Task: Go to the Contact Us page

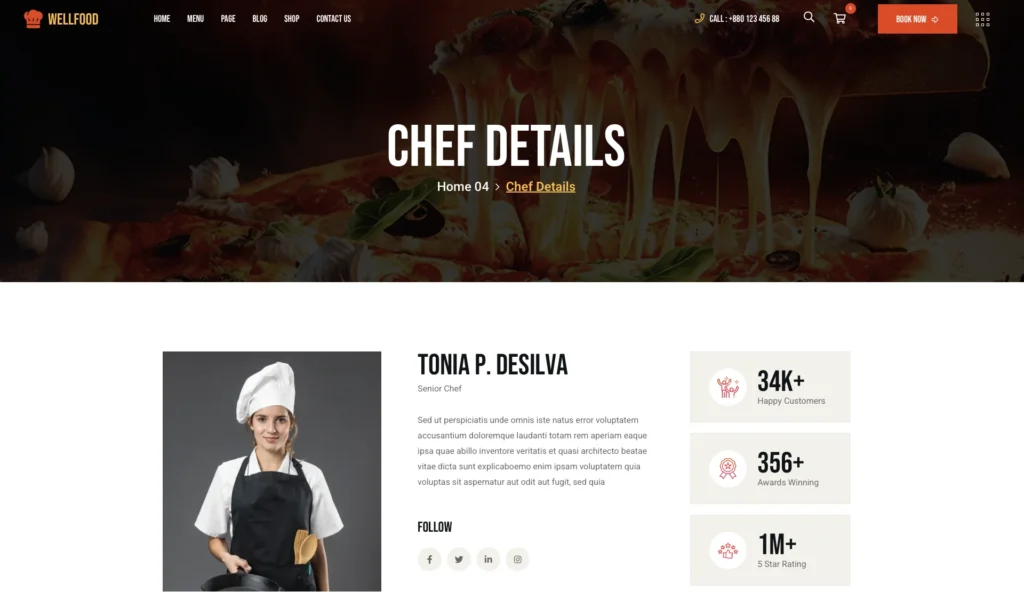Action: coord(333,19)
